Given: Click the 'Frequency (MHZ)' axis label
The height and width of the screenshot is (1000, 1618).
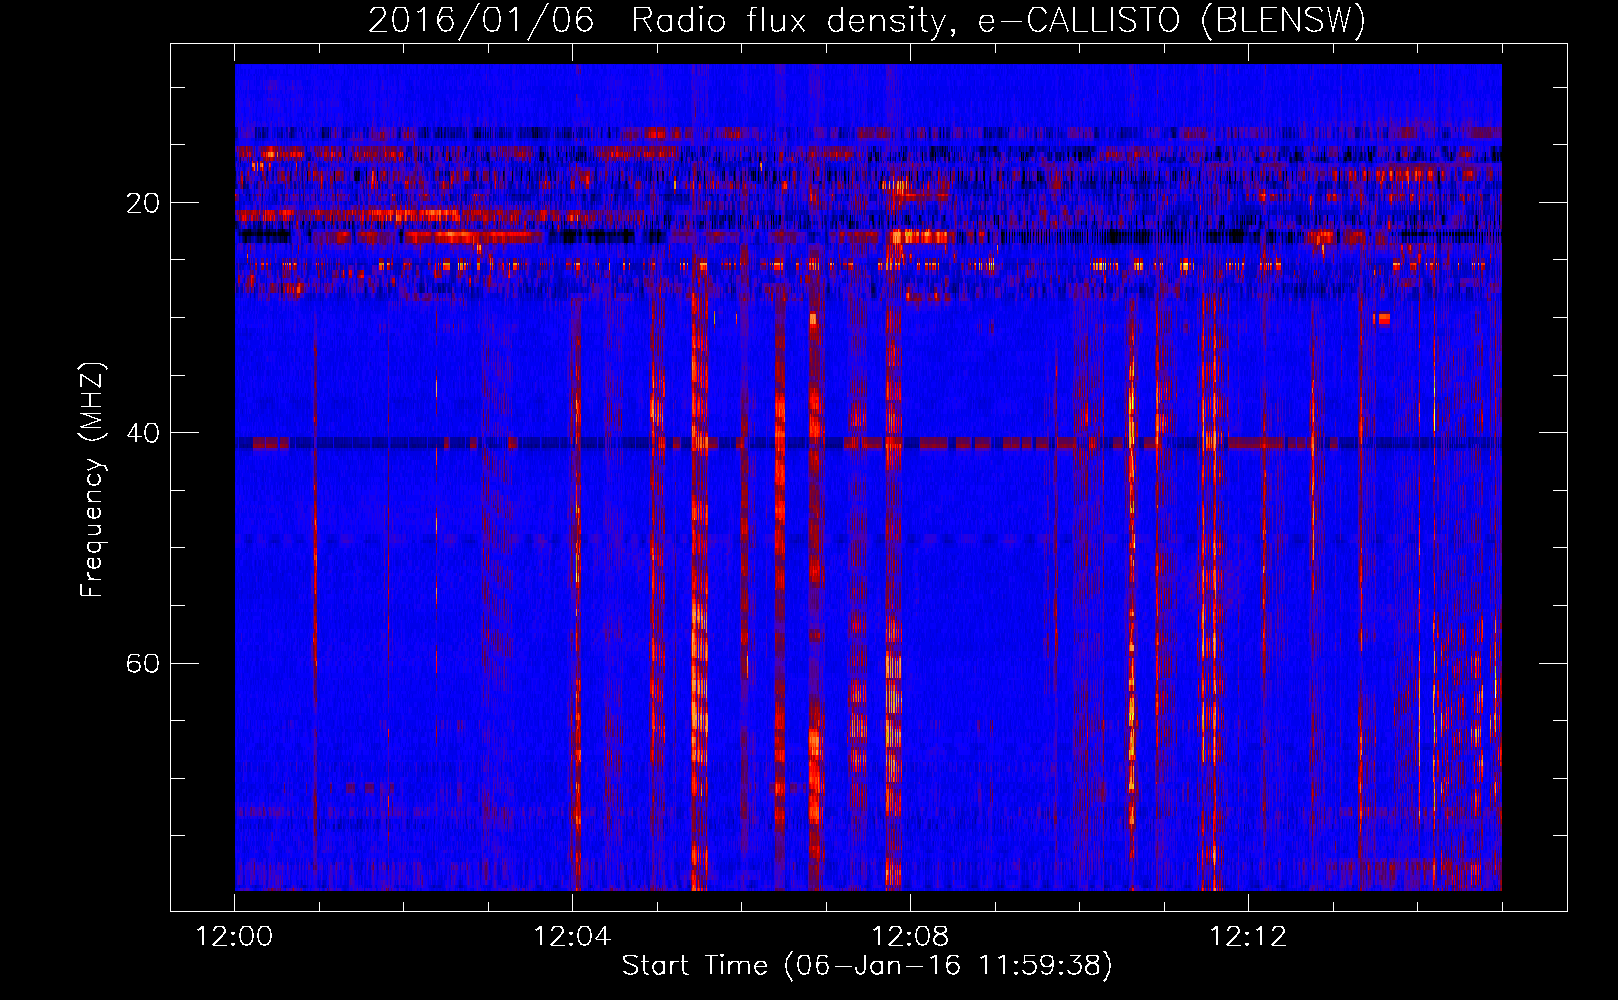Looking at the screenshot, I should (92, 480).
